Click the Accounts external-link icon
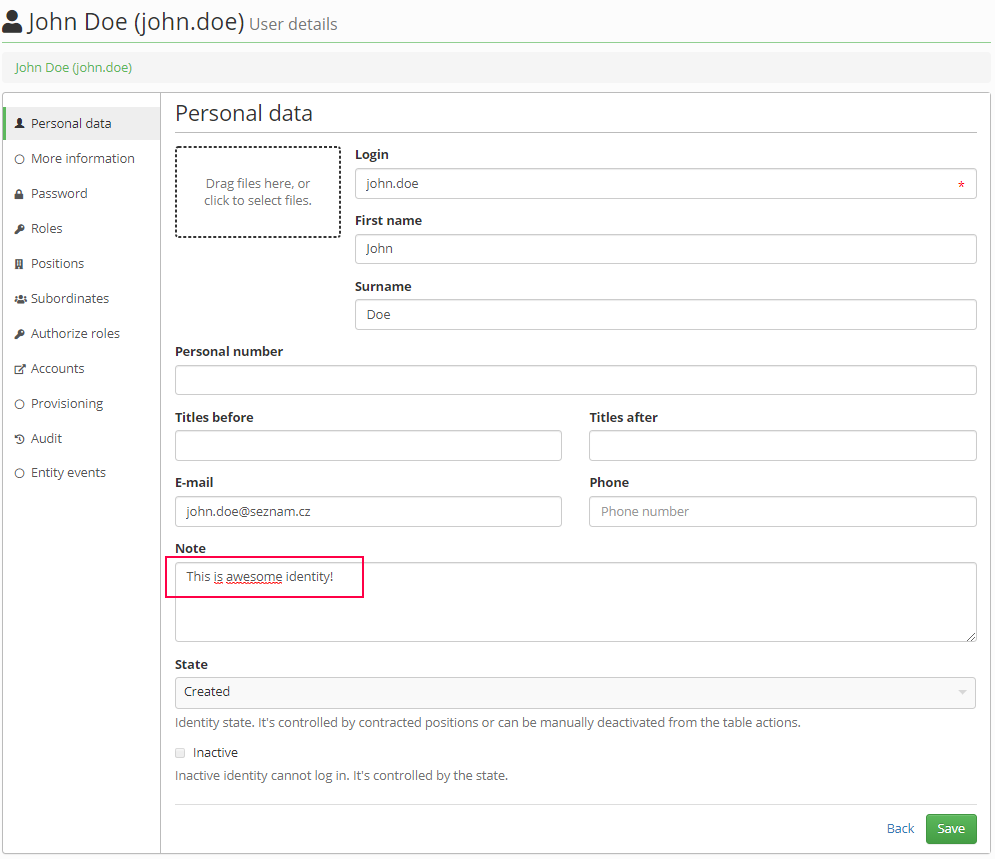Screen dimensions: 995x859 click(x=20, y=369)
